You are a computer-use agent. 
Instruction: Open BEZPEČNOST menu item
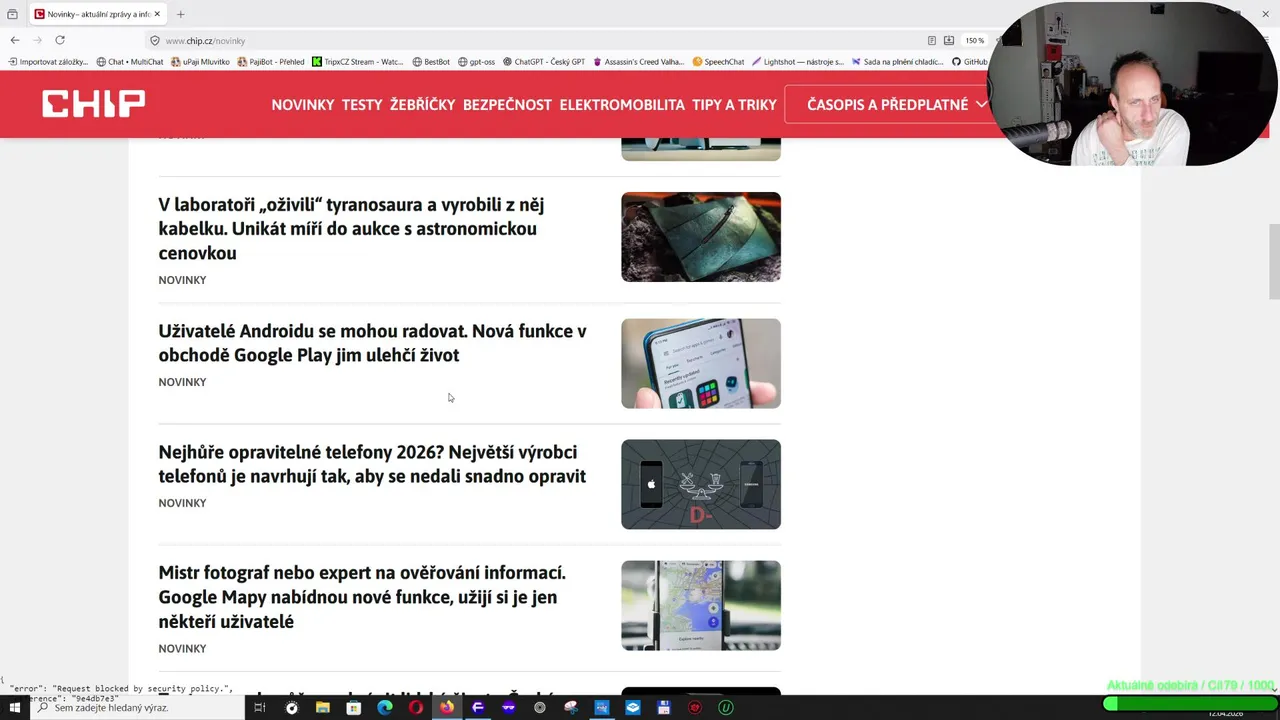click(x=507, y=104)
